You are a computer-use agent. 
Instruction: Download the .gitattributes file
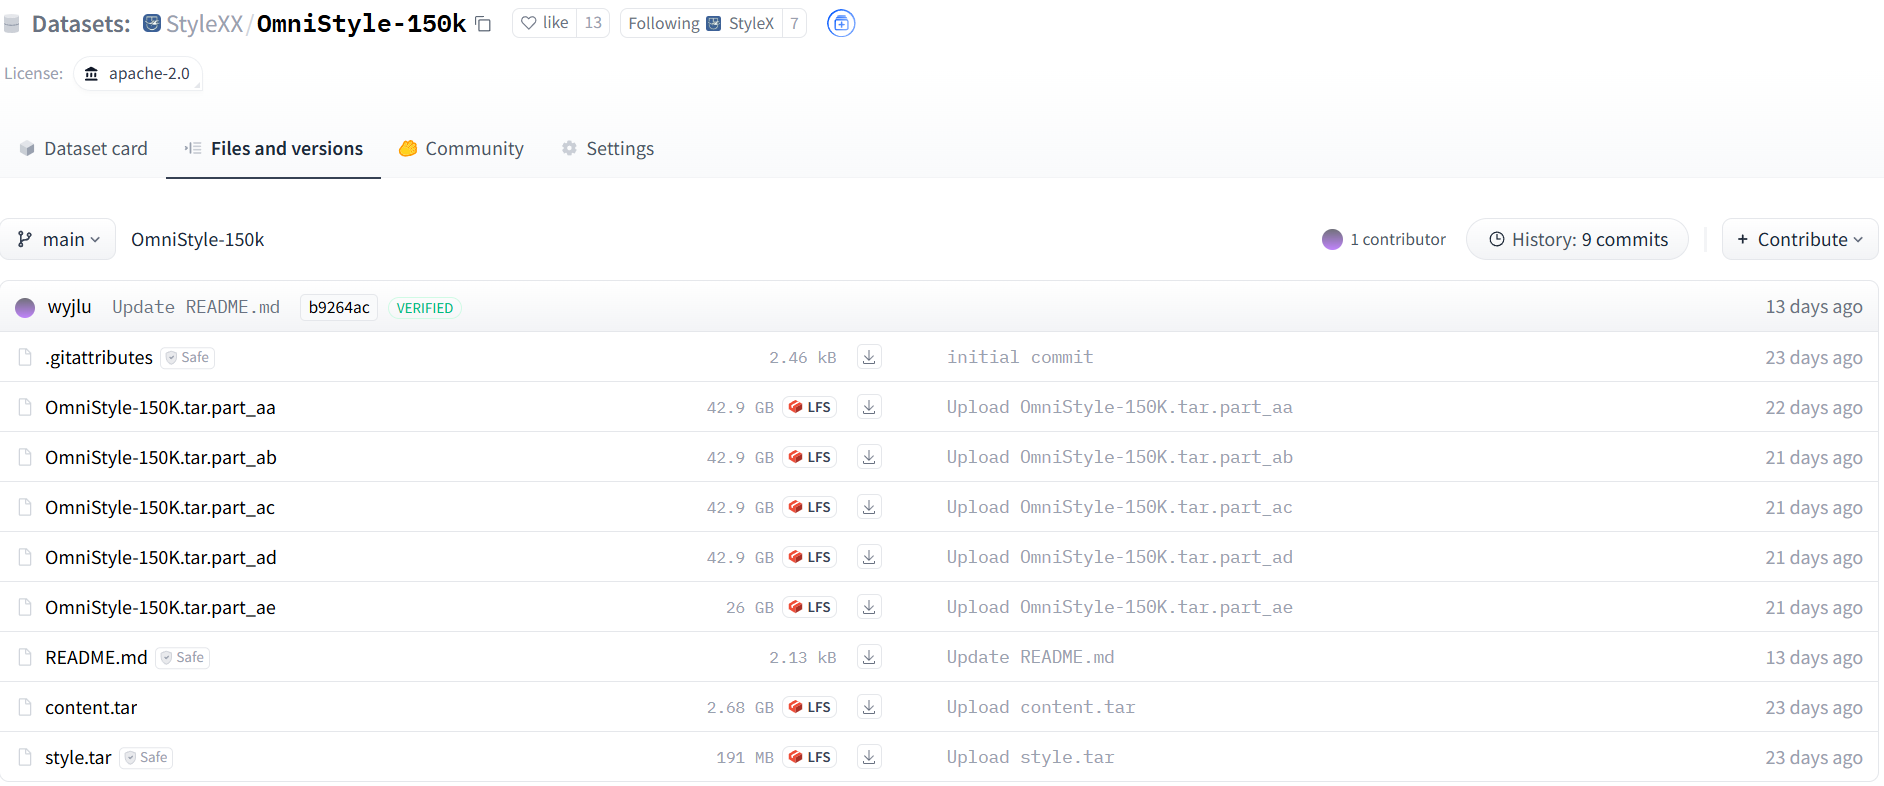tap(869, 357)
